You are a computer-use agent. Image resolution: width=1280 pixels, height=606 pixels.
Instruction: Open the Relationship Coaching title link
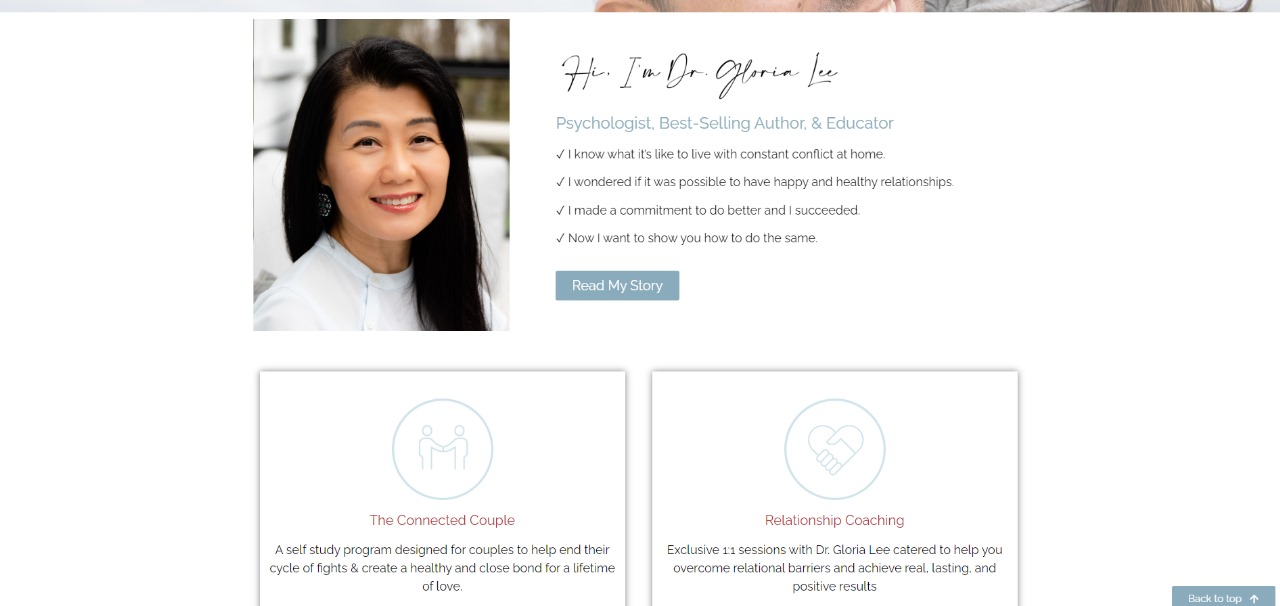[x=834, y=520]
